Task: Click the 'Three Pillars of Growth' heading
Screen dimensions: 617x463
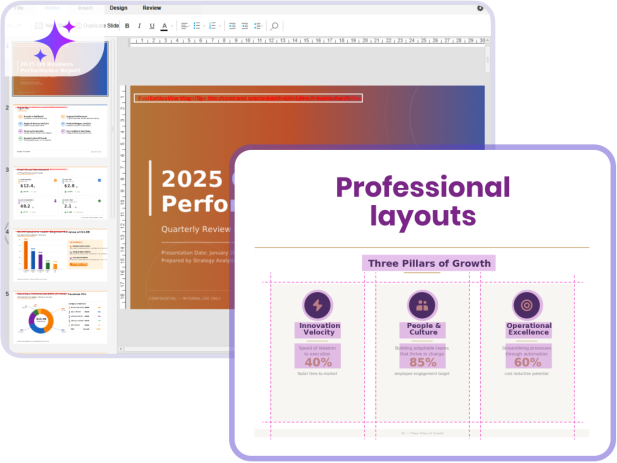Action: (429, 263)
